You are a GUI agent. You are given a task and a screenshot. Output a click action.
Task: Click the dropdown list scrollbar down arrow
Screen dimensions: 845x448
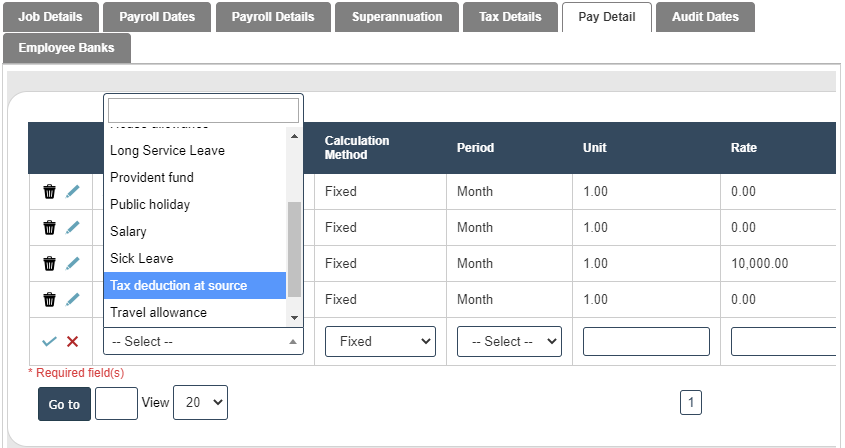[x=294, y=317]
